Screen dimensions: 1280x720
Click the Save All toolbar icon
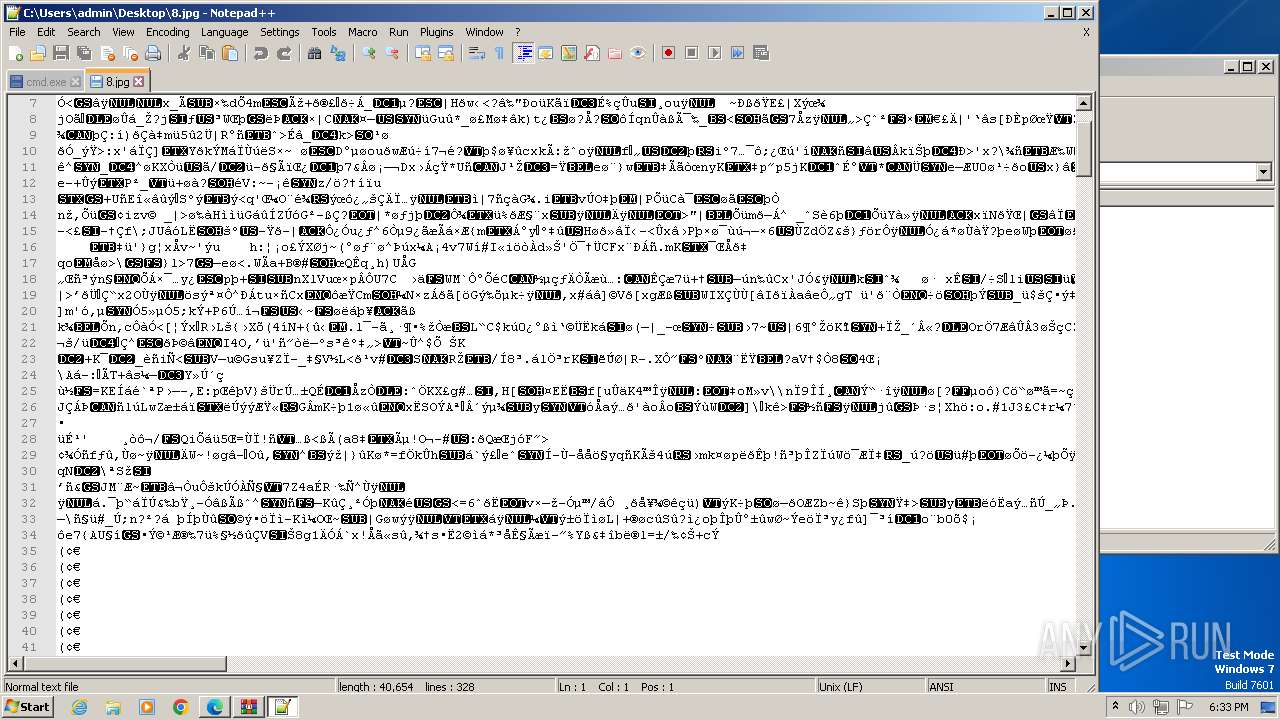(x=83, y=53)
